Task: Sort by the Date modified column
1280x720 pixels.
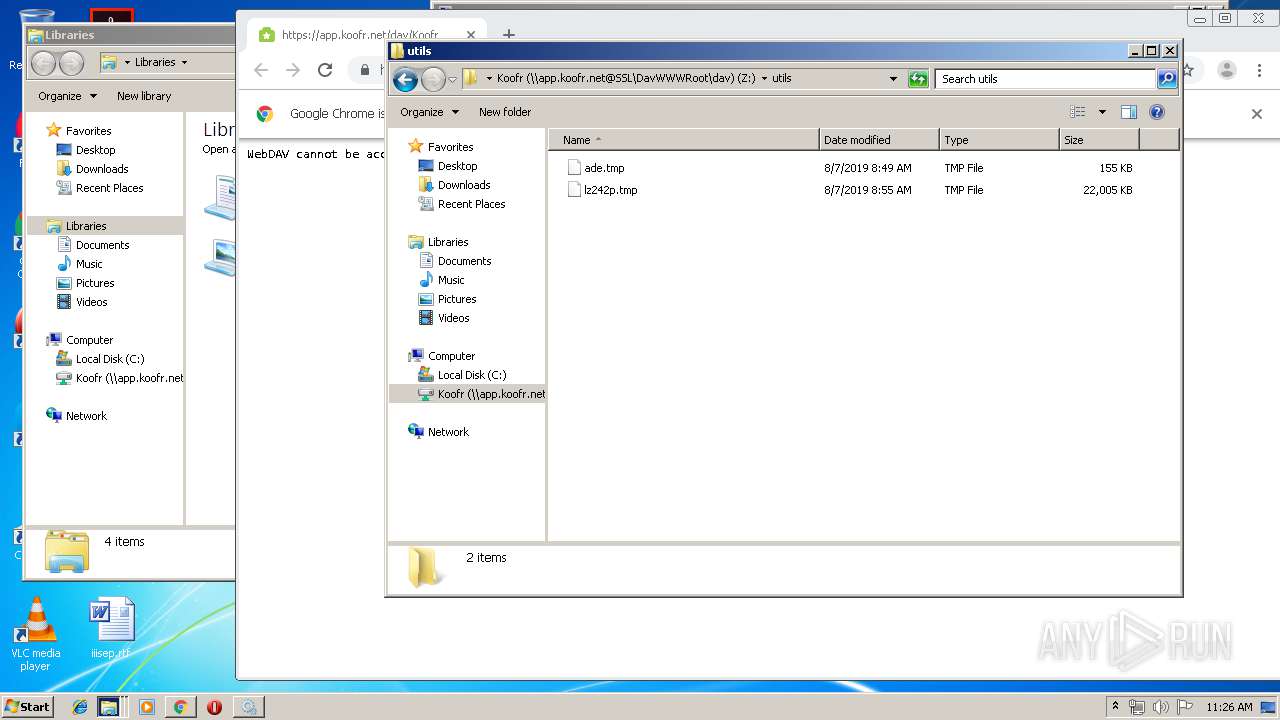Action: point(879,140)
